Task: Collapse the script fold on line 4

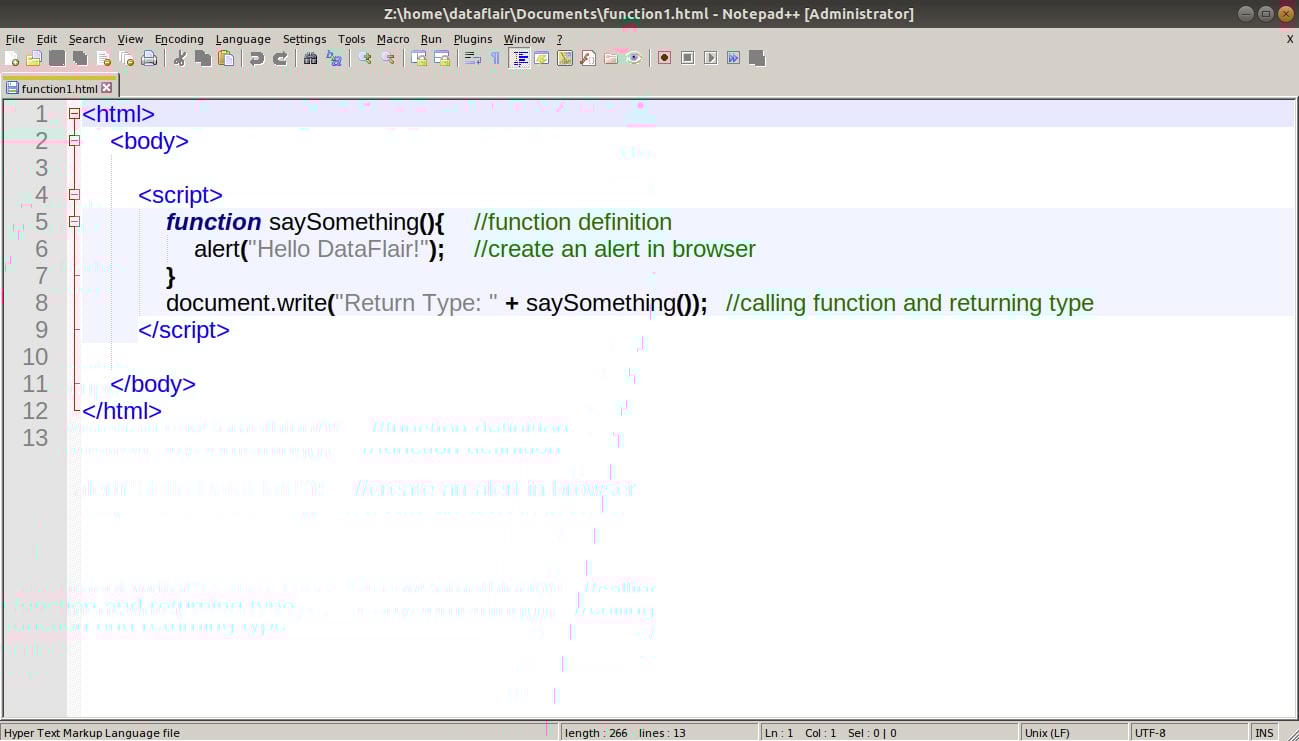Action: [73, 194]
